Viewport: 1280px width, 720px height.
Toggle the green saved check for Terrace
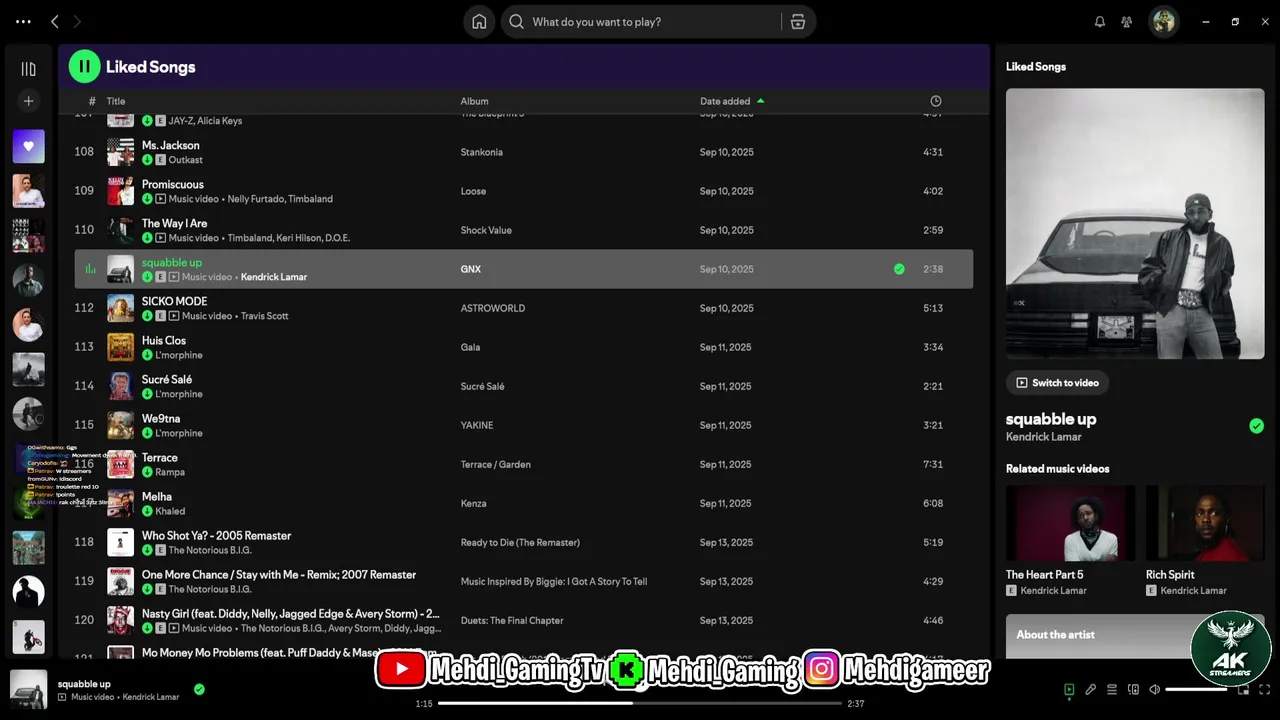[147, 472]
